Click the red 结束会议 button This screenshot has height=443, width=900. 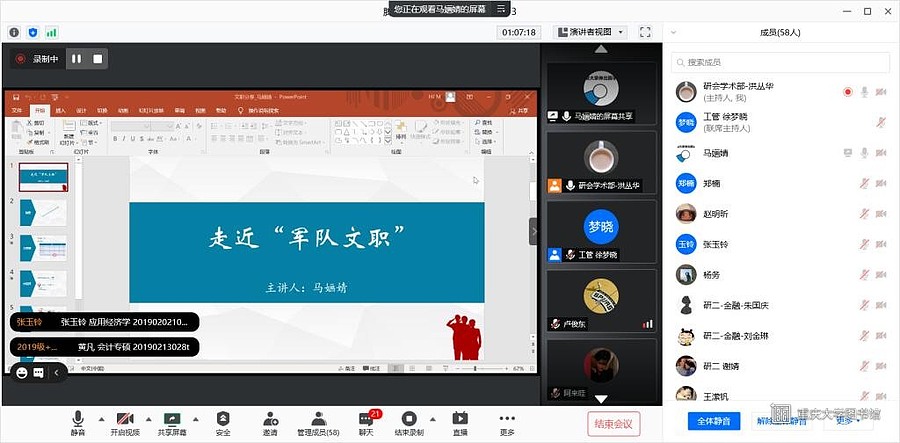point(614,423)
